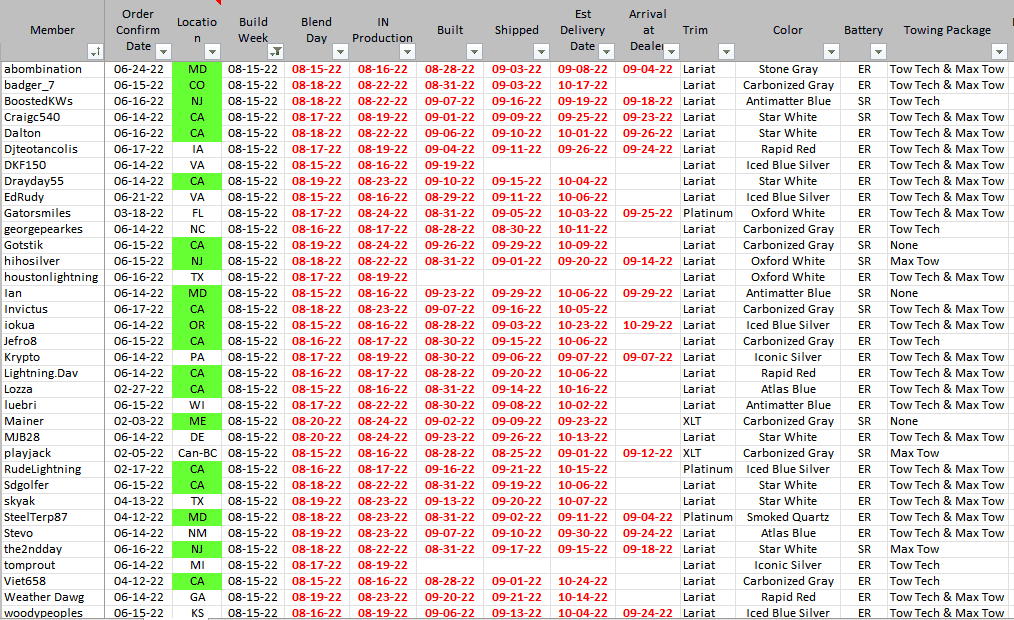1014x620 pixels.
Task: Open the Member column sort button
Action: (95, 51)
